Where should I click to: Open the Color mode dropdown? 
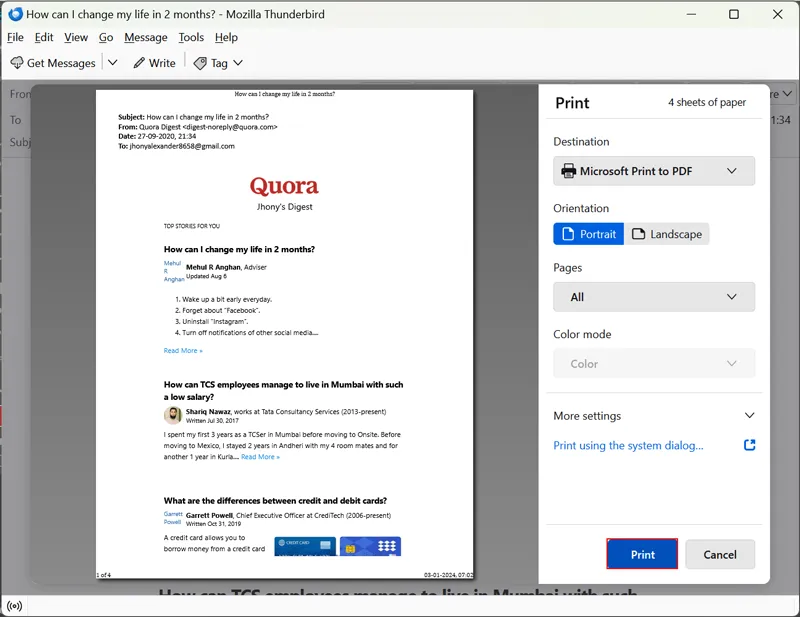654,363
